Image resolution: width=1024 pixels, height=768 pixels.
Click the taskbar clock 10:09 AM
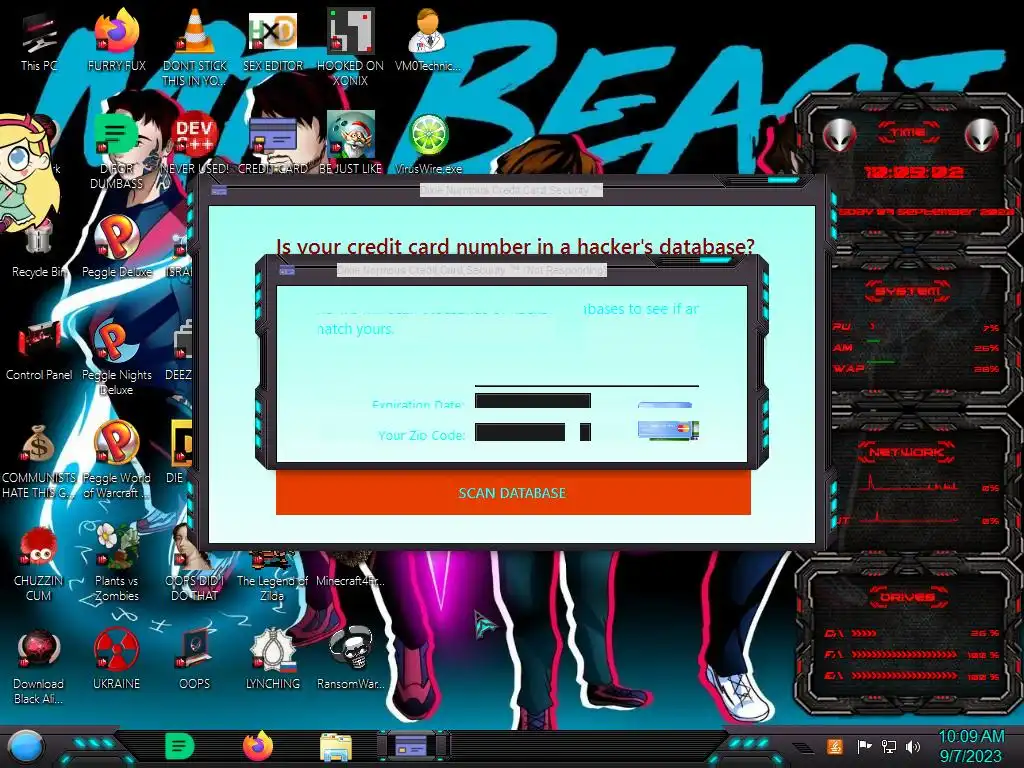(x=971, y=737)
